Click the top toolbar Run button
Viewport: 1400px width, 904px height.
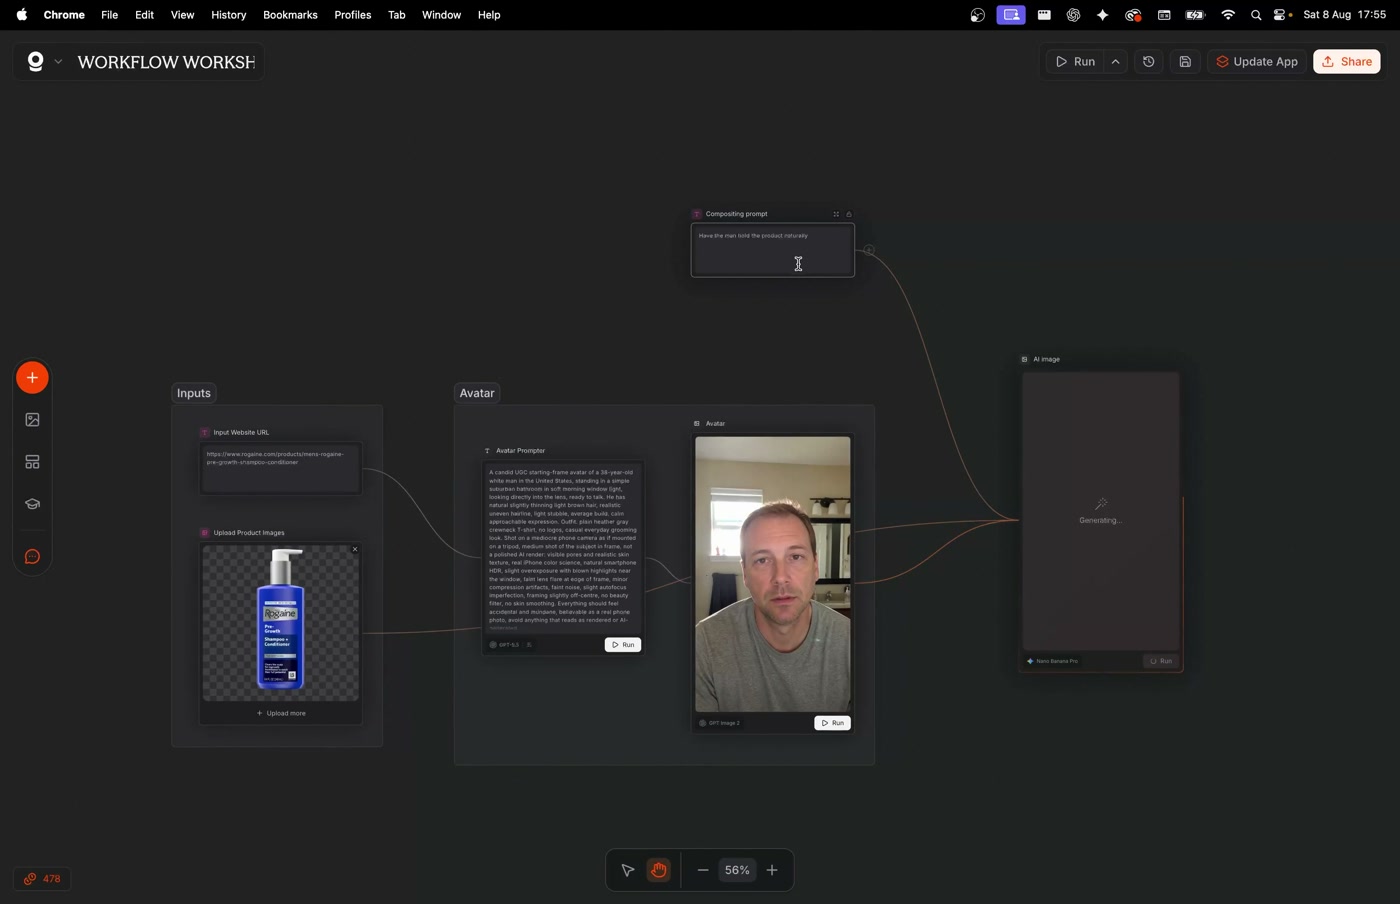coord(1075,62)
